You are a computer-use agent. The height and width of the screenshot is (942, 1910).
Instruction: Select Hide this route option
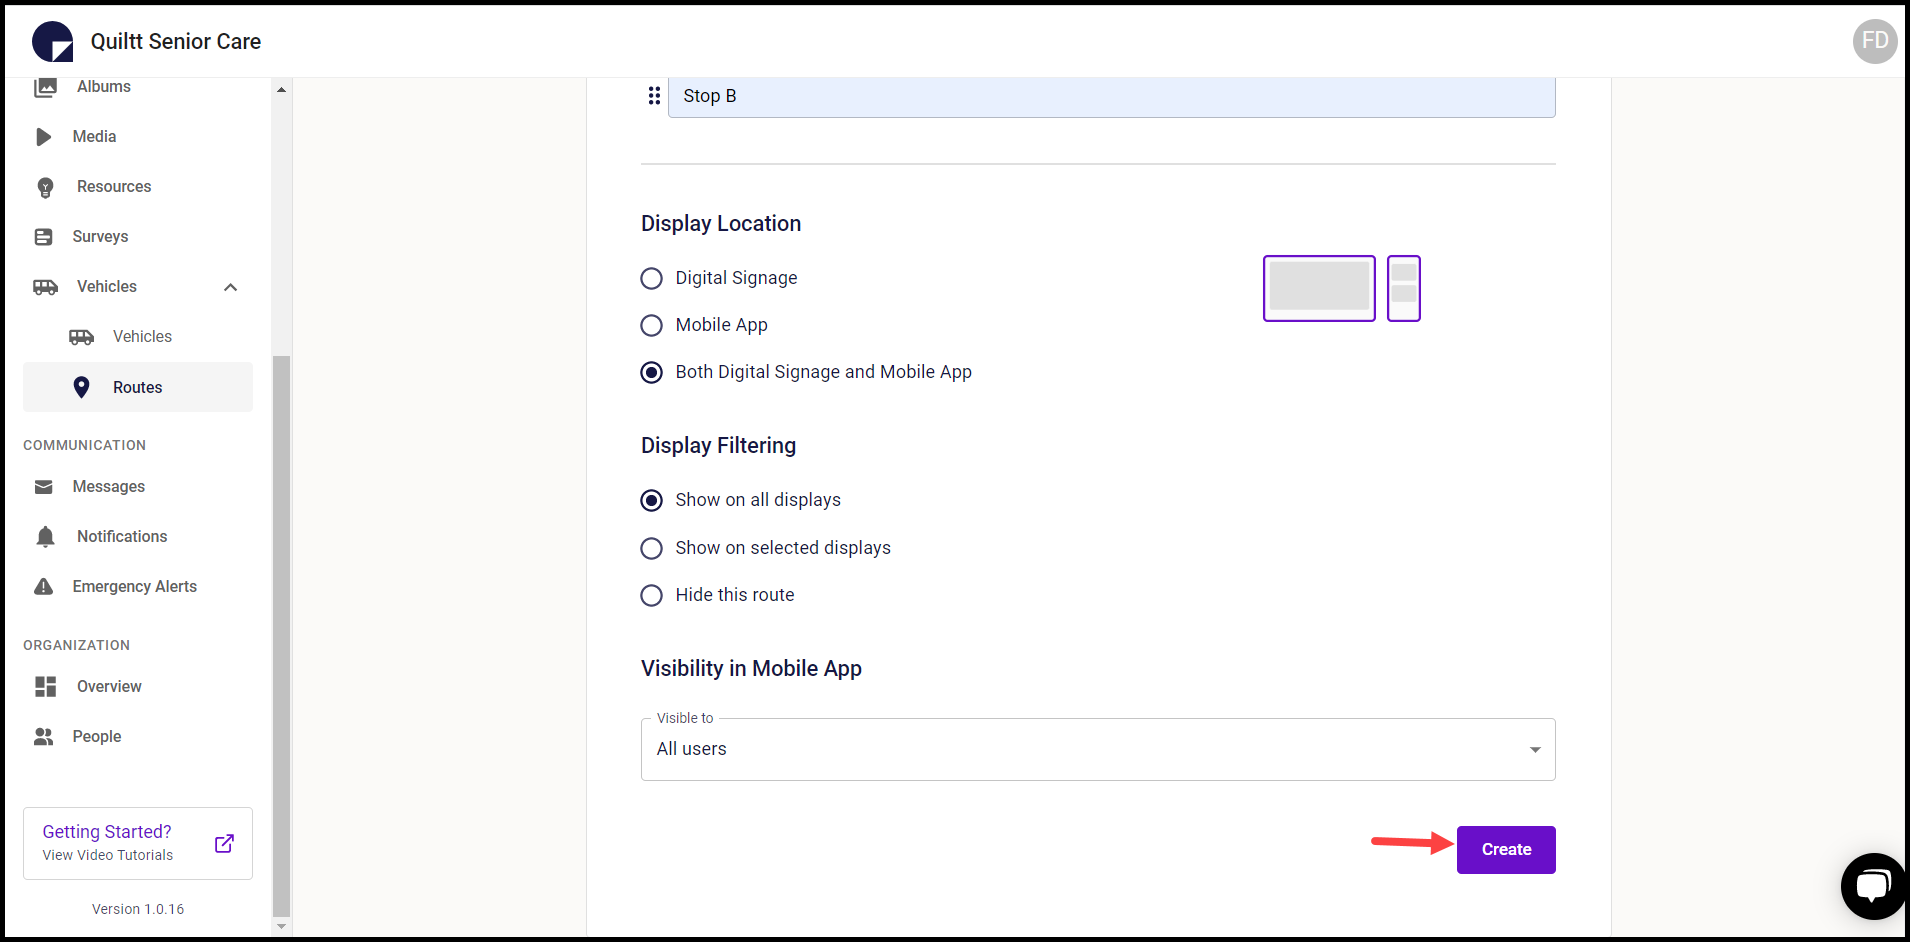coord(651,595)
